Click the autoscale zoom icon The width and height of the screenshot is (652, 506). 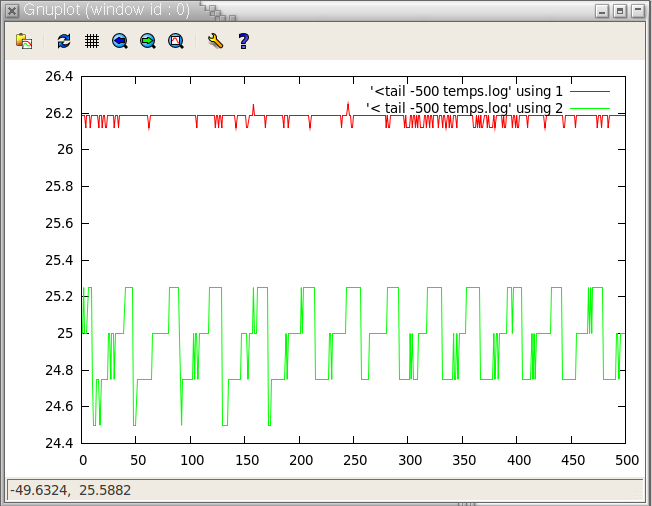176,41
